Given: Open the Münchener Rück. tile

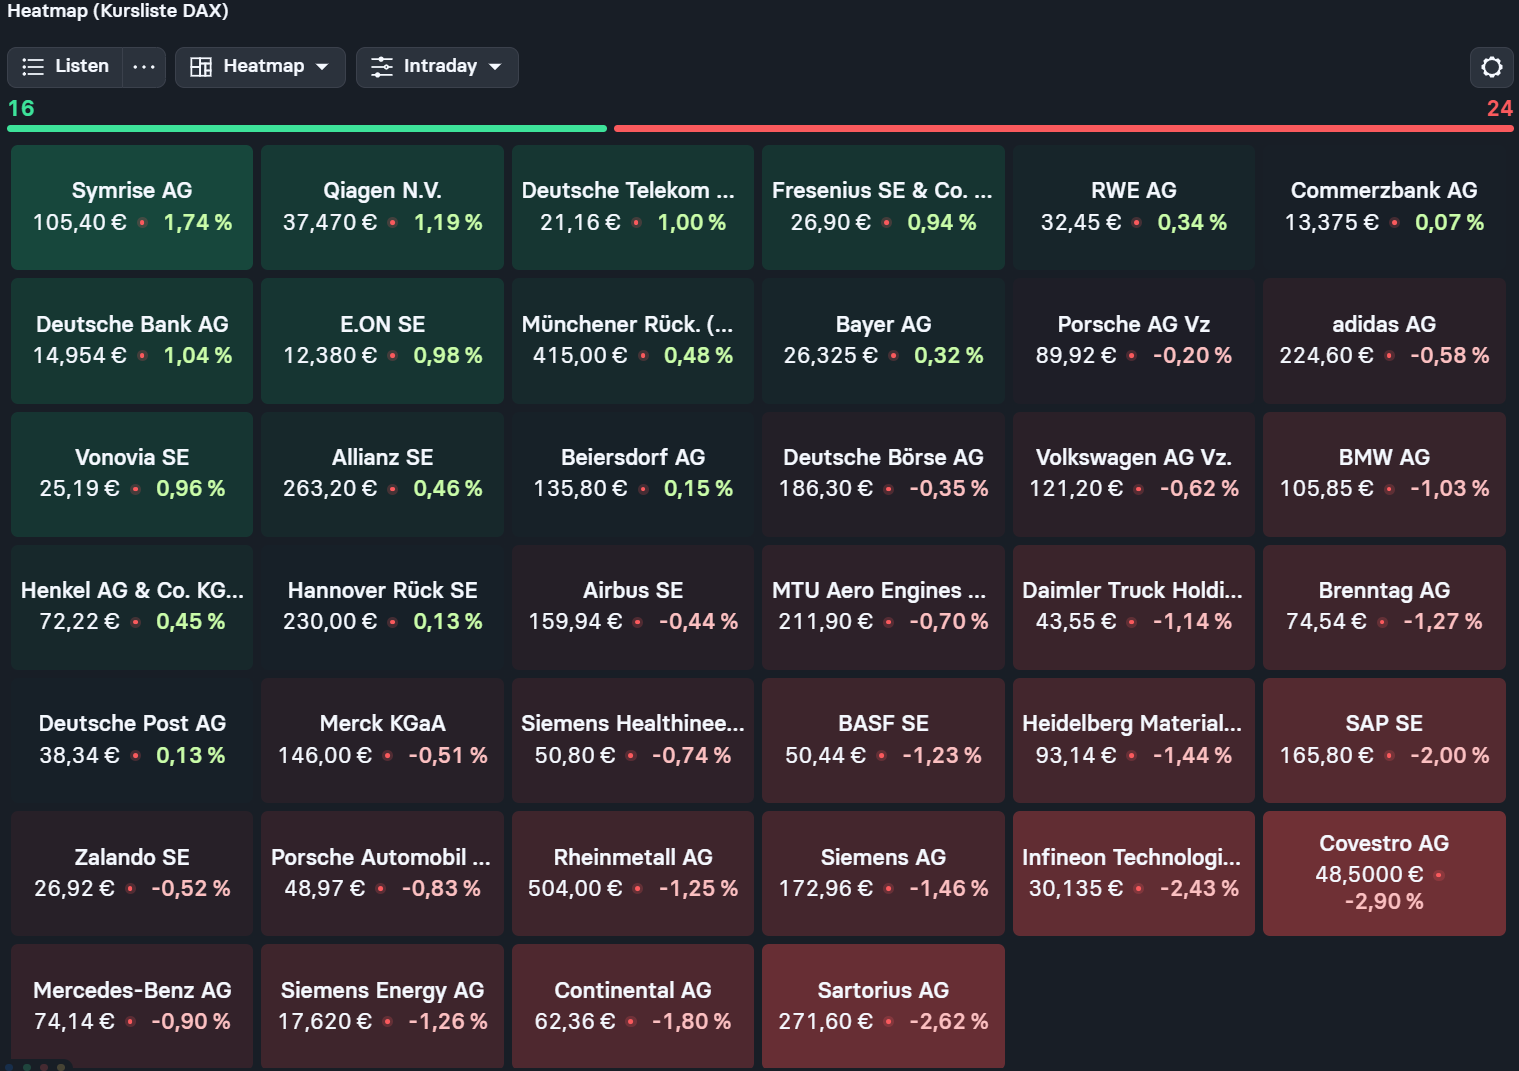Looking at the screenshot, I should pyautogui.click(x=633, y=341).
